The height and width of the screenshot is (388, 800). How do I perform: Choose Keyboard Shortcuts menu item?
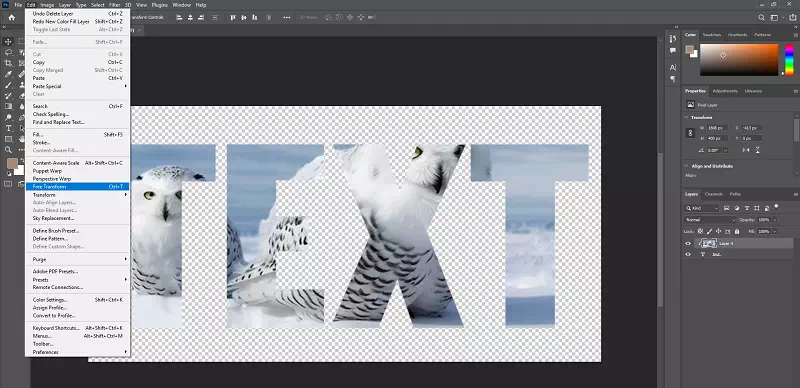point(78,328)
